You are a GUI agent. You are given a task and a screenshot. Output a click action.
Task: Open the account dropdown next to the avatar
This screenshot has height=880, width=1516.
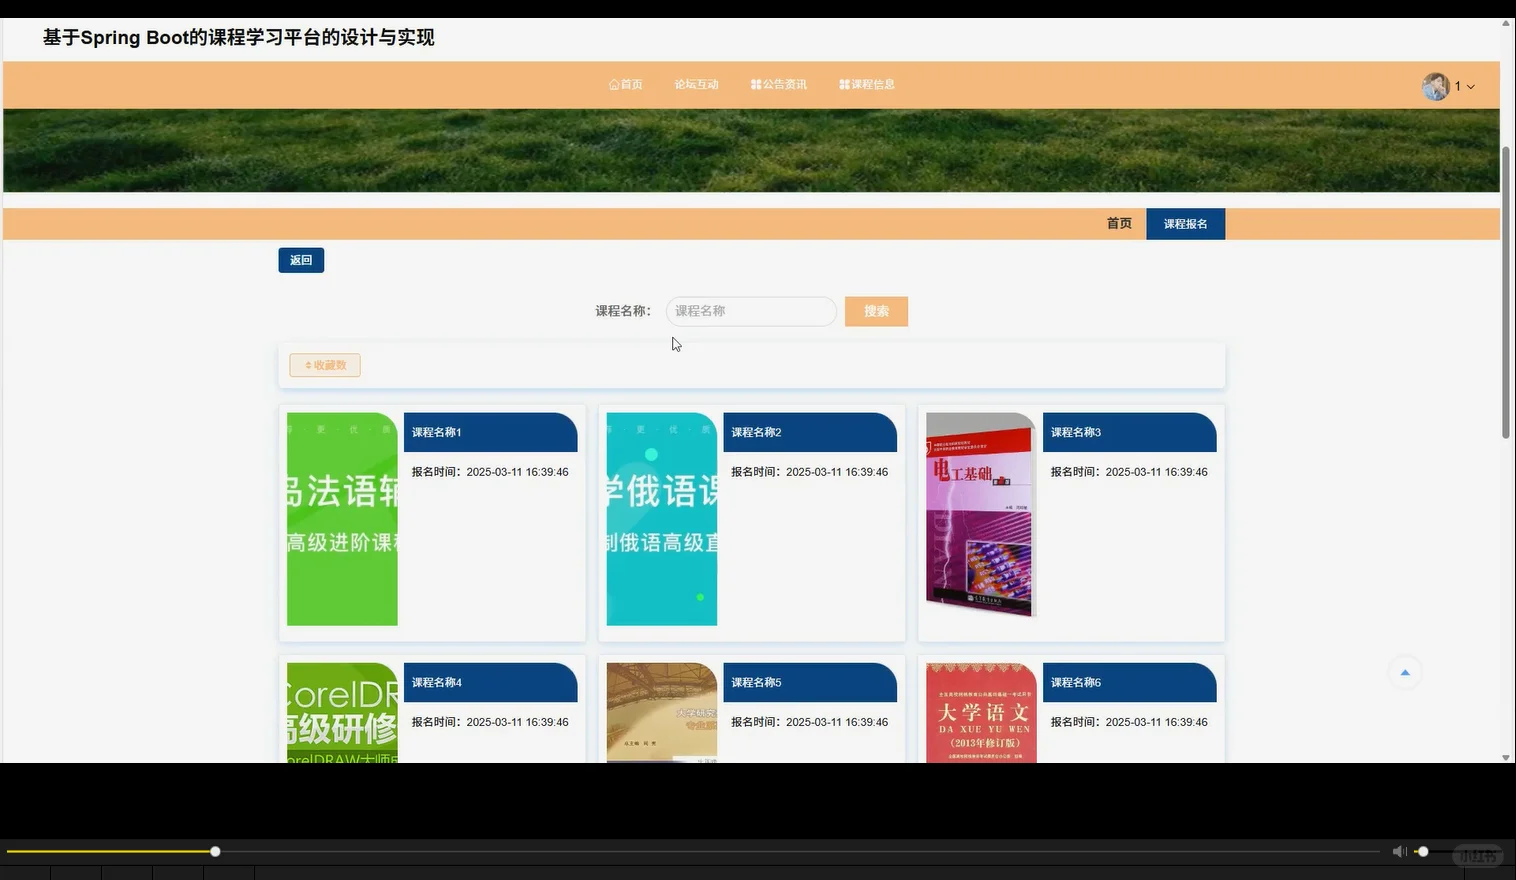1468,86
